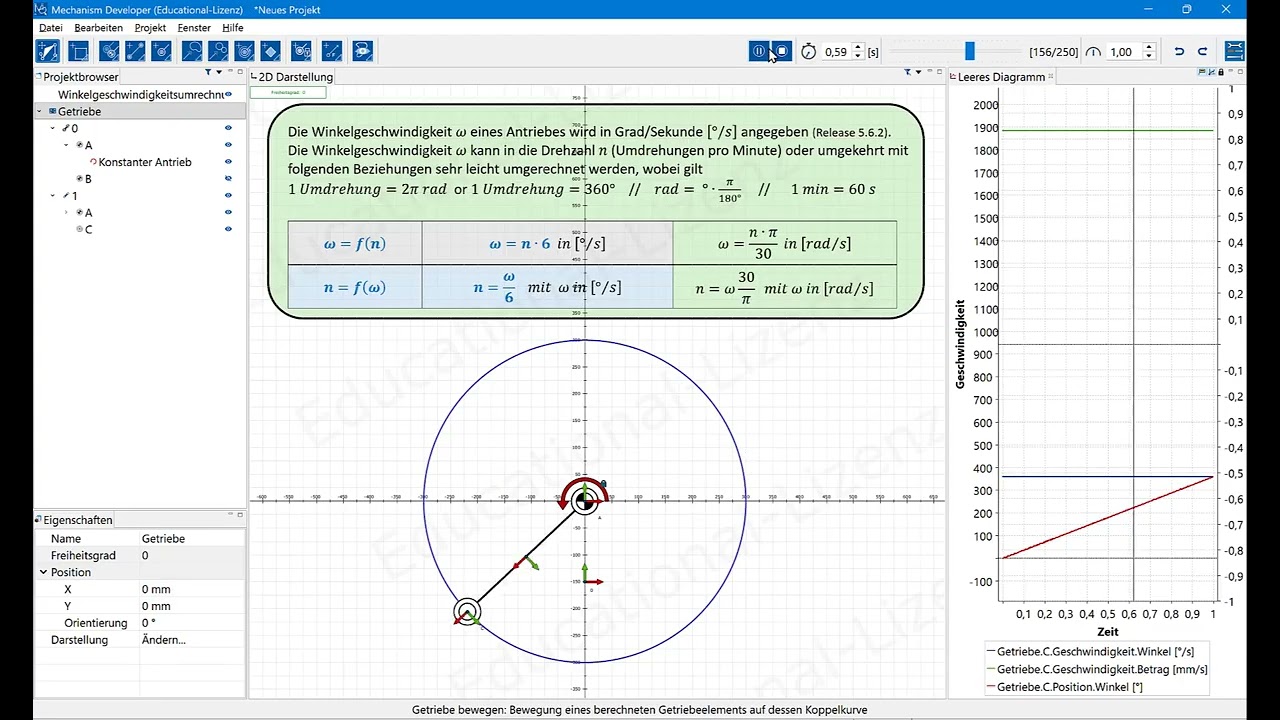Open the Datei menu
Viewport: 1280px width, 720px height.
50,28
